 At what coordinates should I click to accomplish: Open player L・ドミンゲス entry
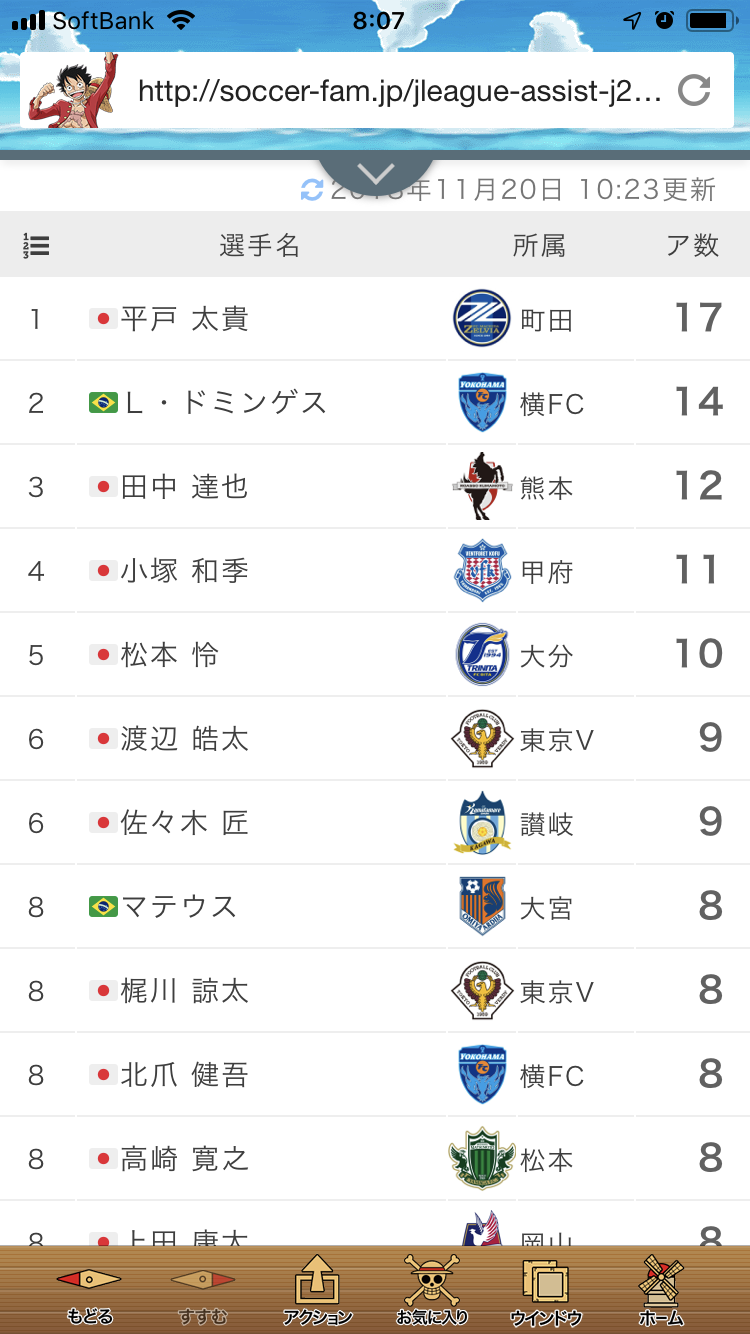pyautogui.click(x=225, y=403)
